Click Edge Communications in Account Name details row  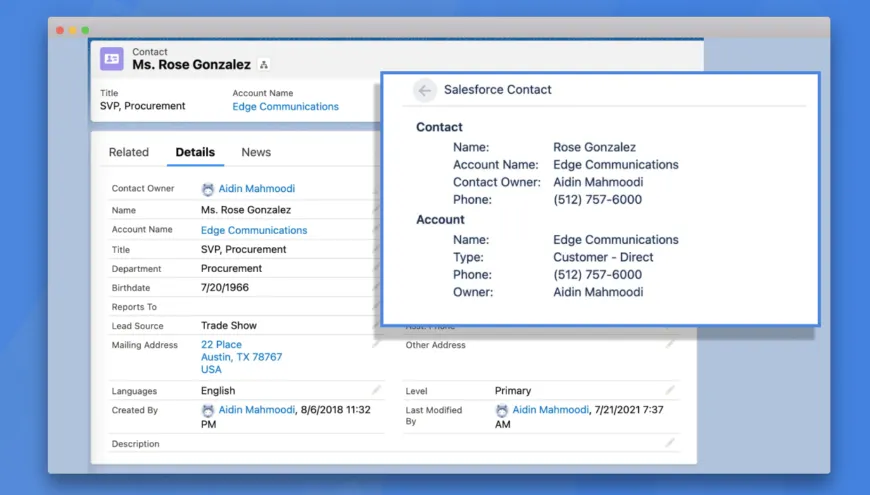point(254,230)
